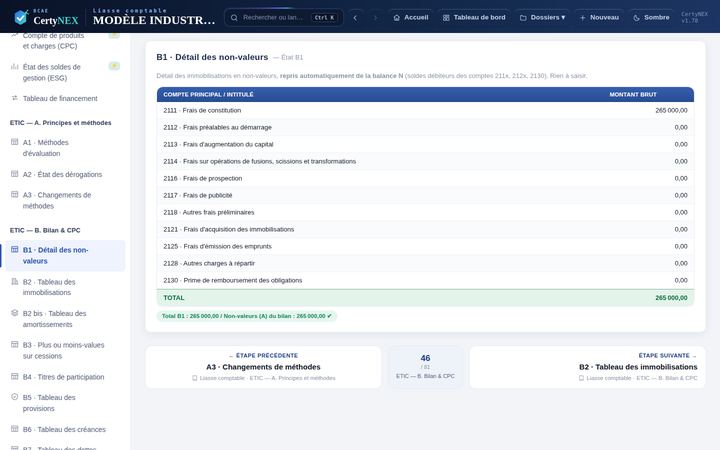Image resolution: width=720 pixels, height=450 pixels.
Task: Click the home icon beside Accueil
Action: (397, 17)
